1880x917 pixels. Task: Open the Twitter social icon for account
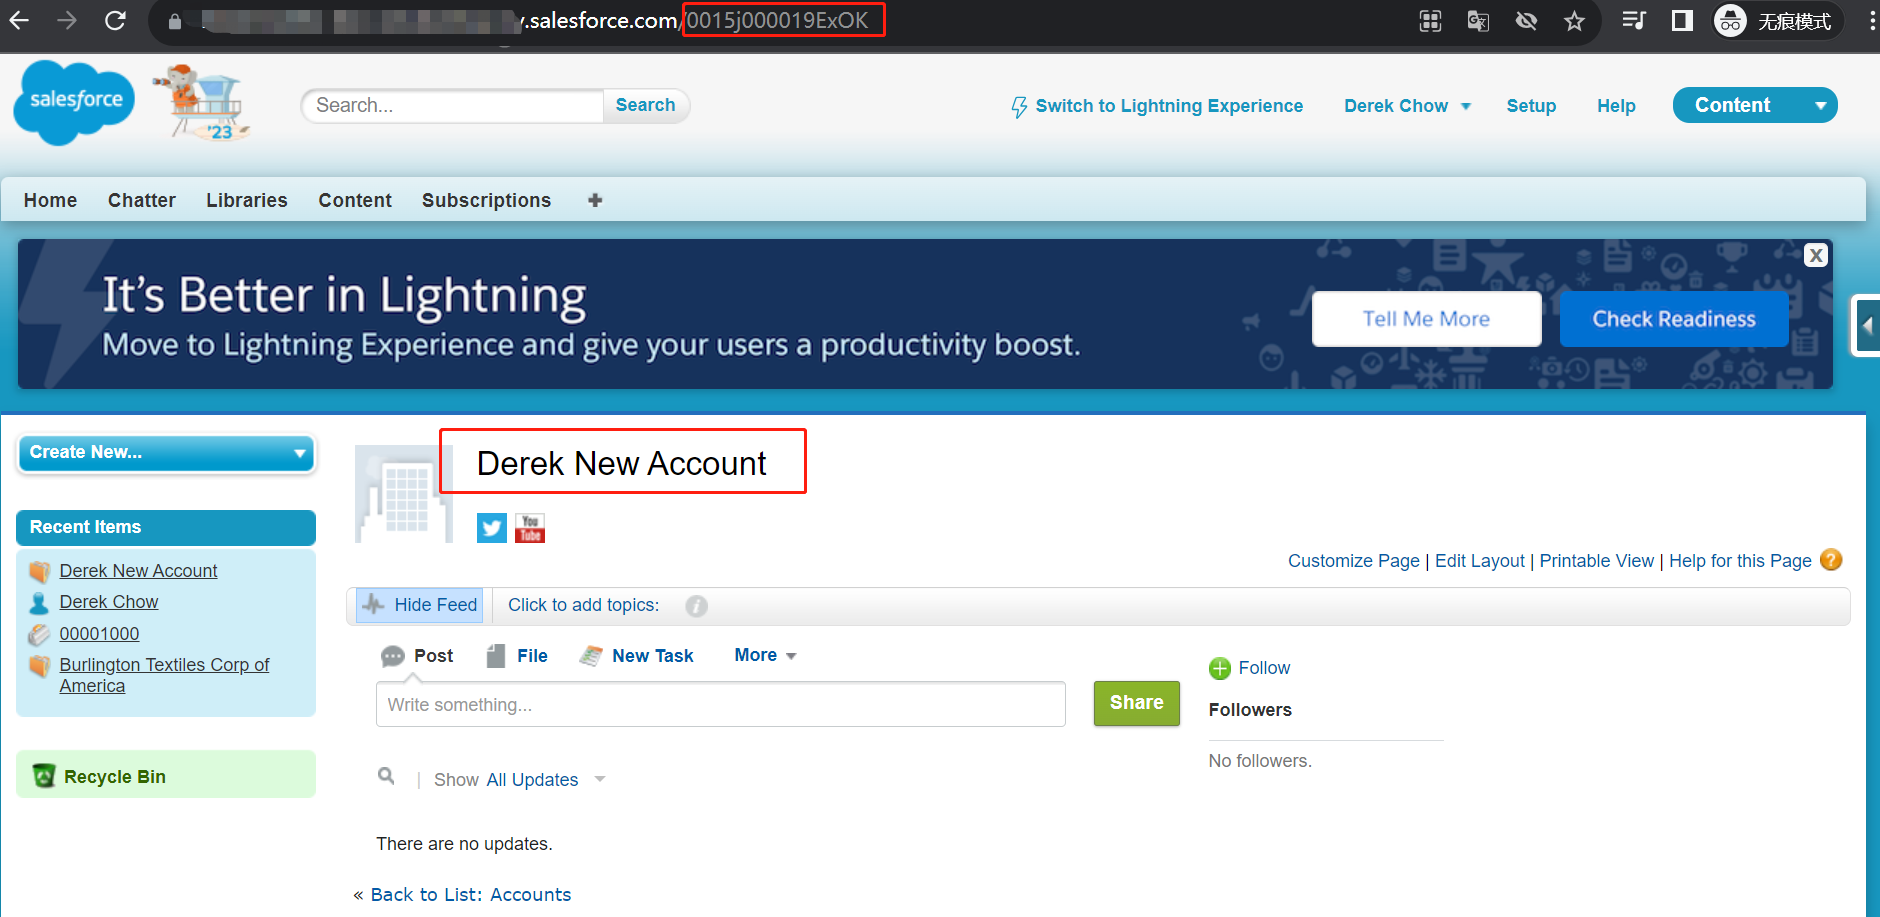492,528
